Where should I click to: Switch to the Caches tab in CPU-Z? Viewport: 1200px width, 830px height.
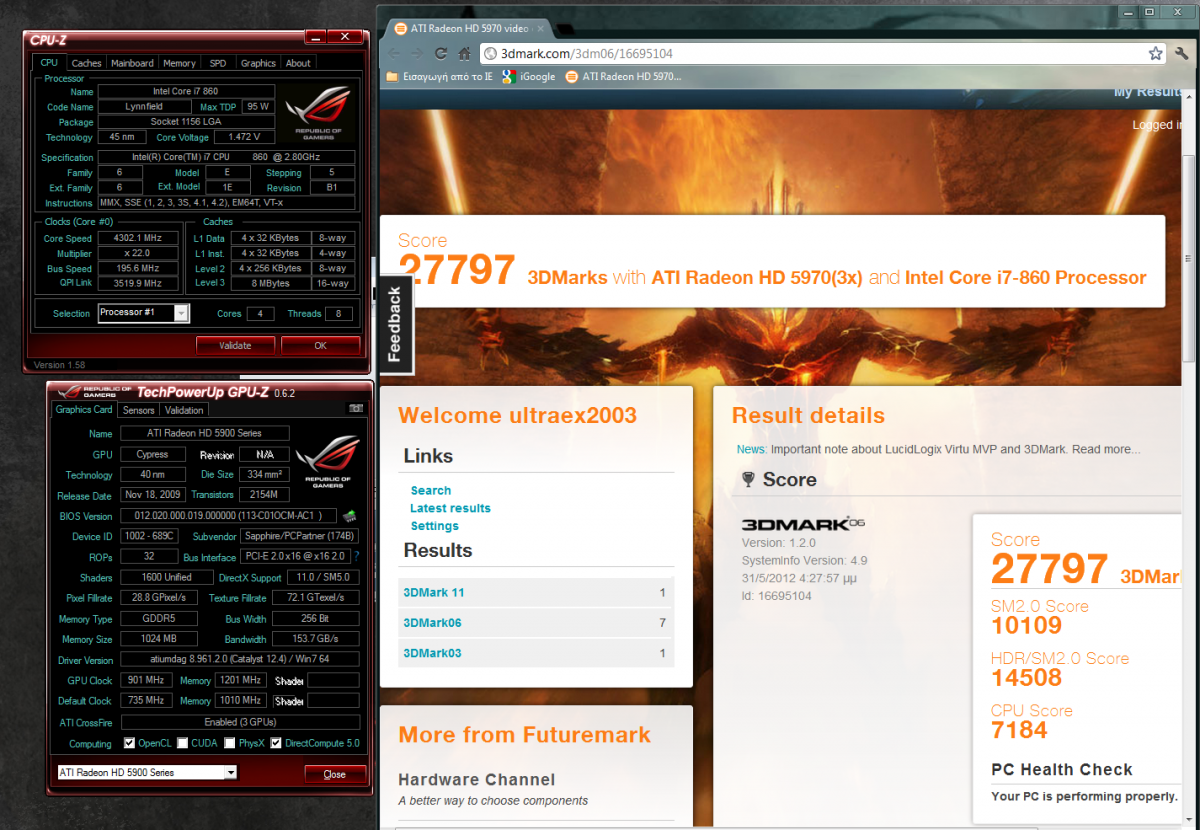point(86,63)
